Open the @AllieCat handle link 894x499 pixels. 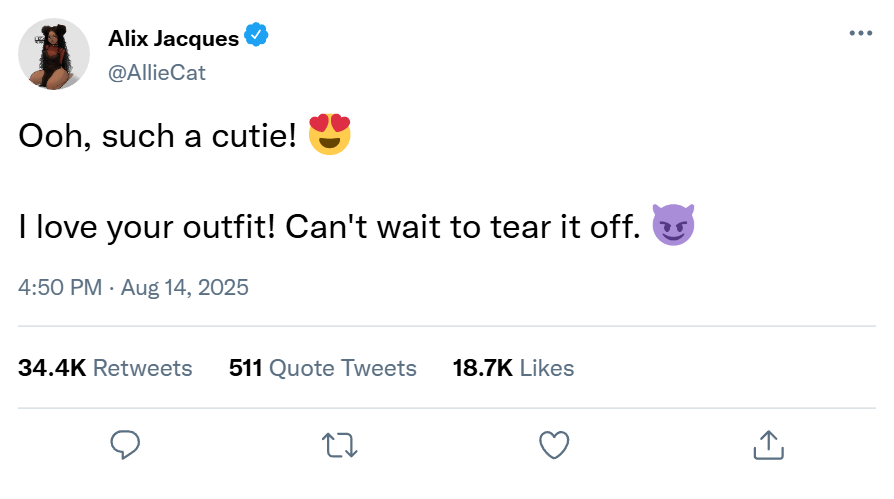(156, 72)
